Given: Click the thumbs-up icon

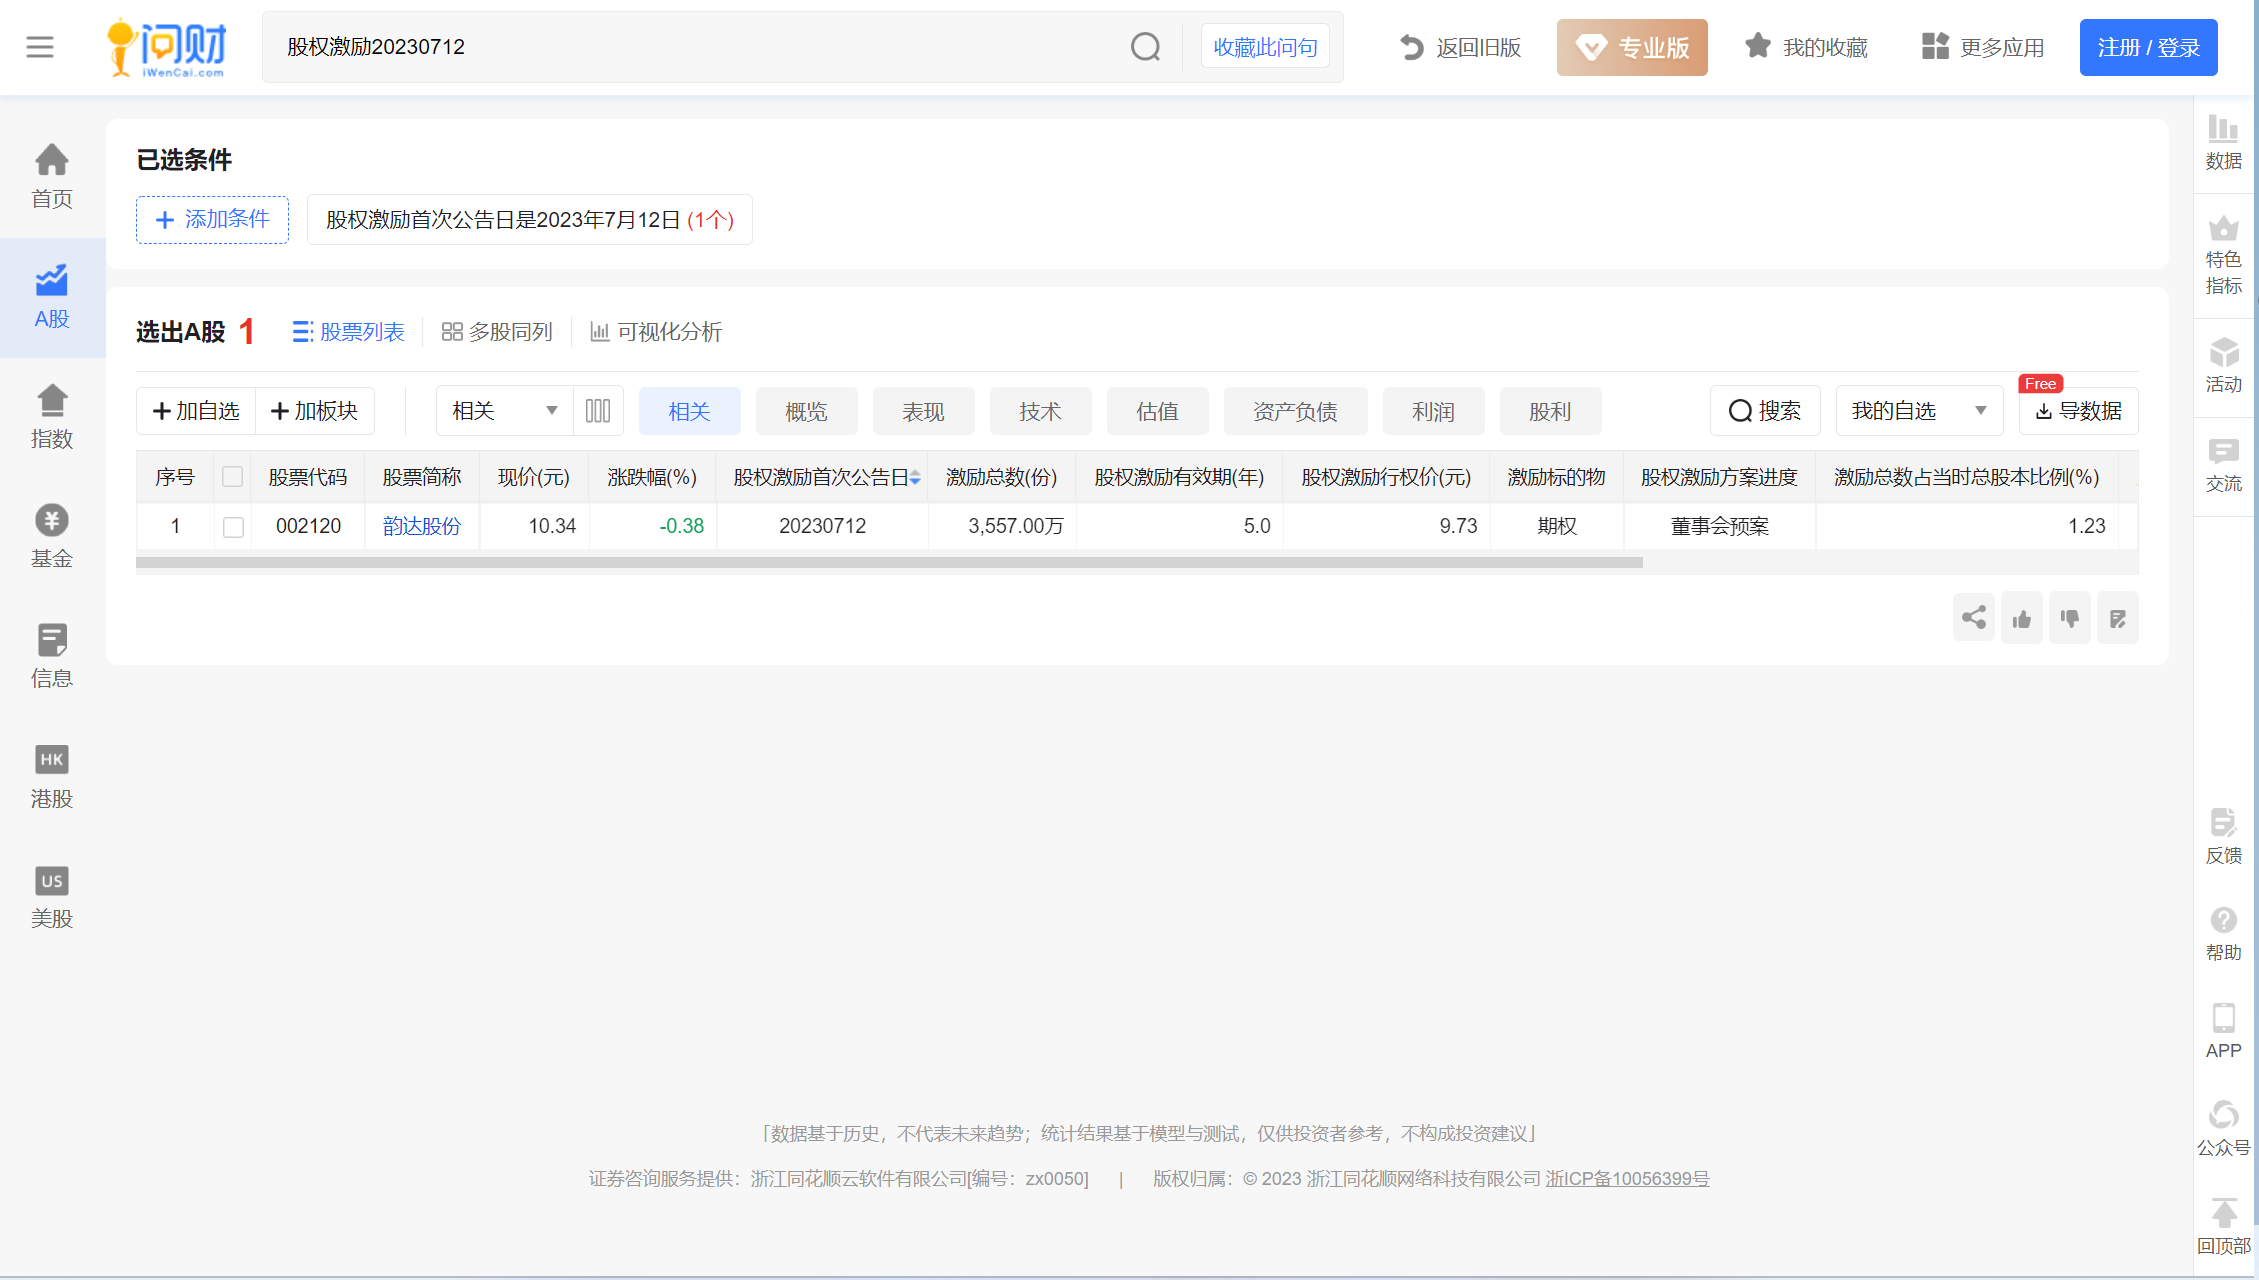Looking at the screenshot, I should coord(2022,618).
